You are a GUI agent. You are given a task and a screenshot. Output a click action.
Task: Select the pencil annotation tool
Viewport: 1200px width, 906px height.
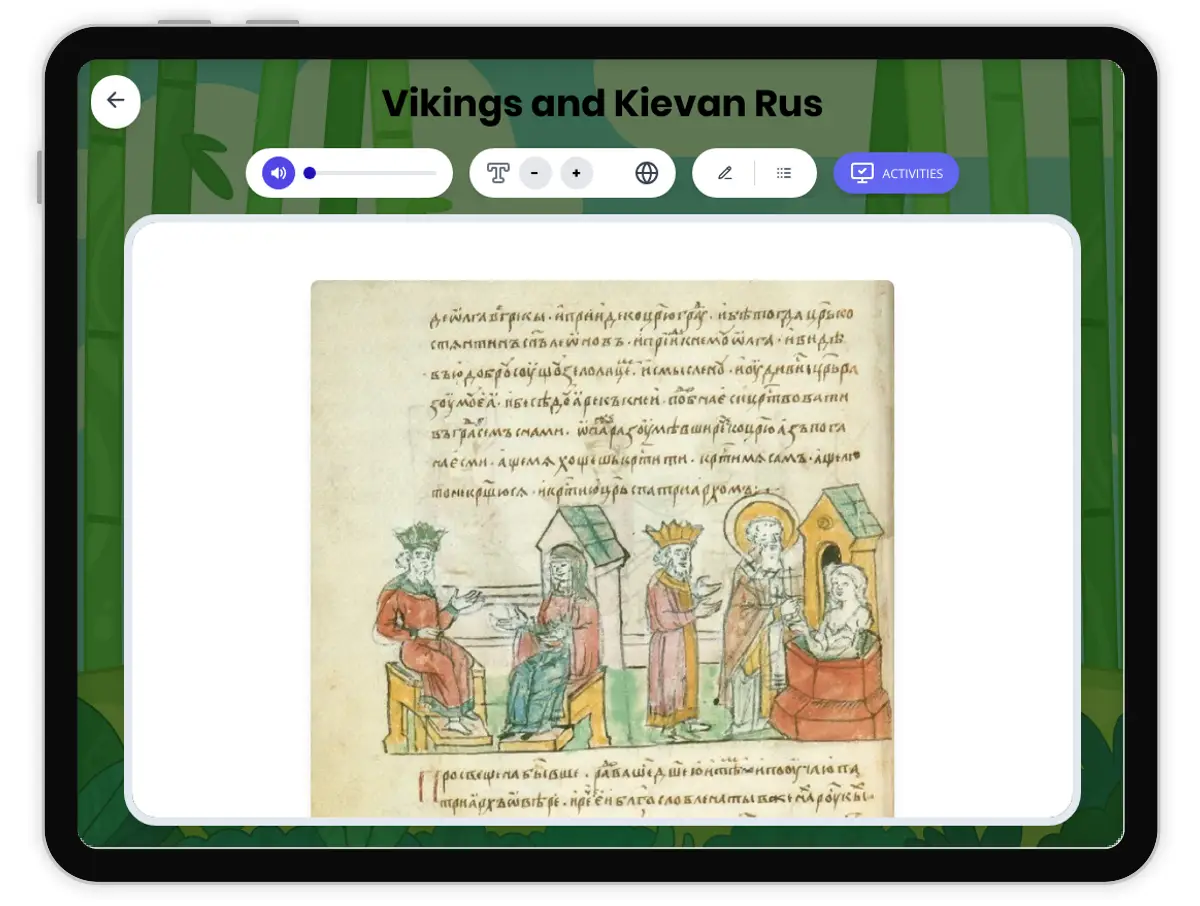tap(725, 173)
